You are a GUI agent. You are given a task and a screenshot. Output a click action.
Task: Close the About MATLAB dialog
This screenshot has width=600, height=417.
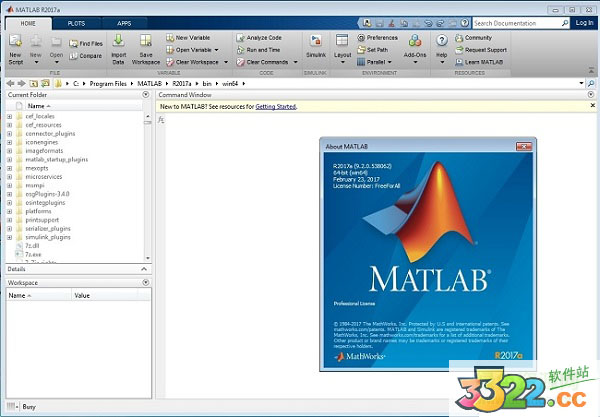point(524,147)
